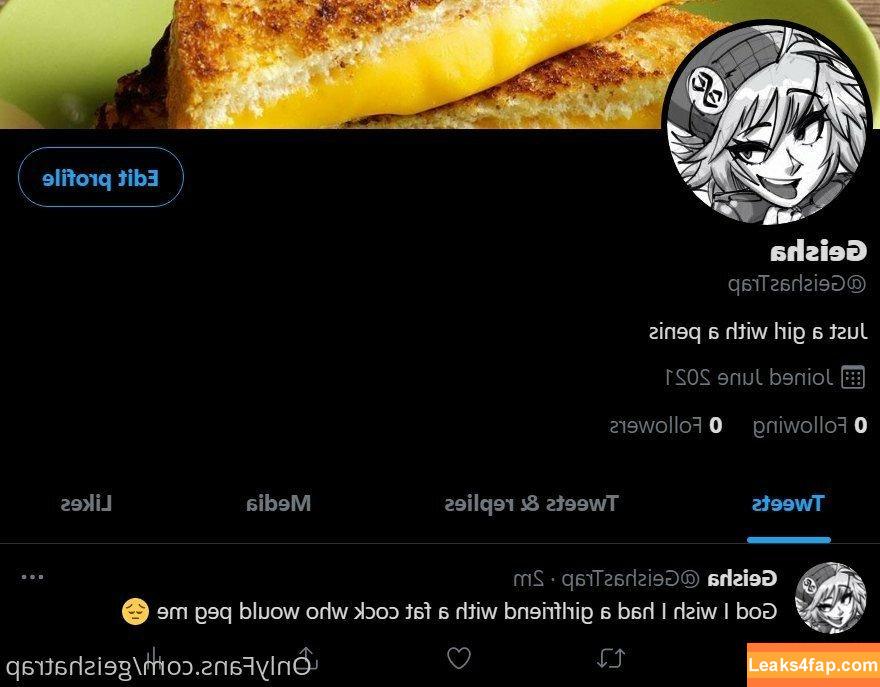Click the retweet icon on the tweet

pos(611,658)
